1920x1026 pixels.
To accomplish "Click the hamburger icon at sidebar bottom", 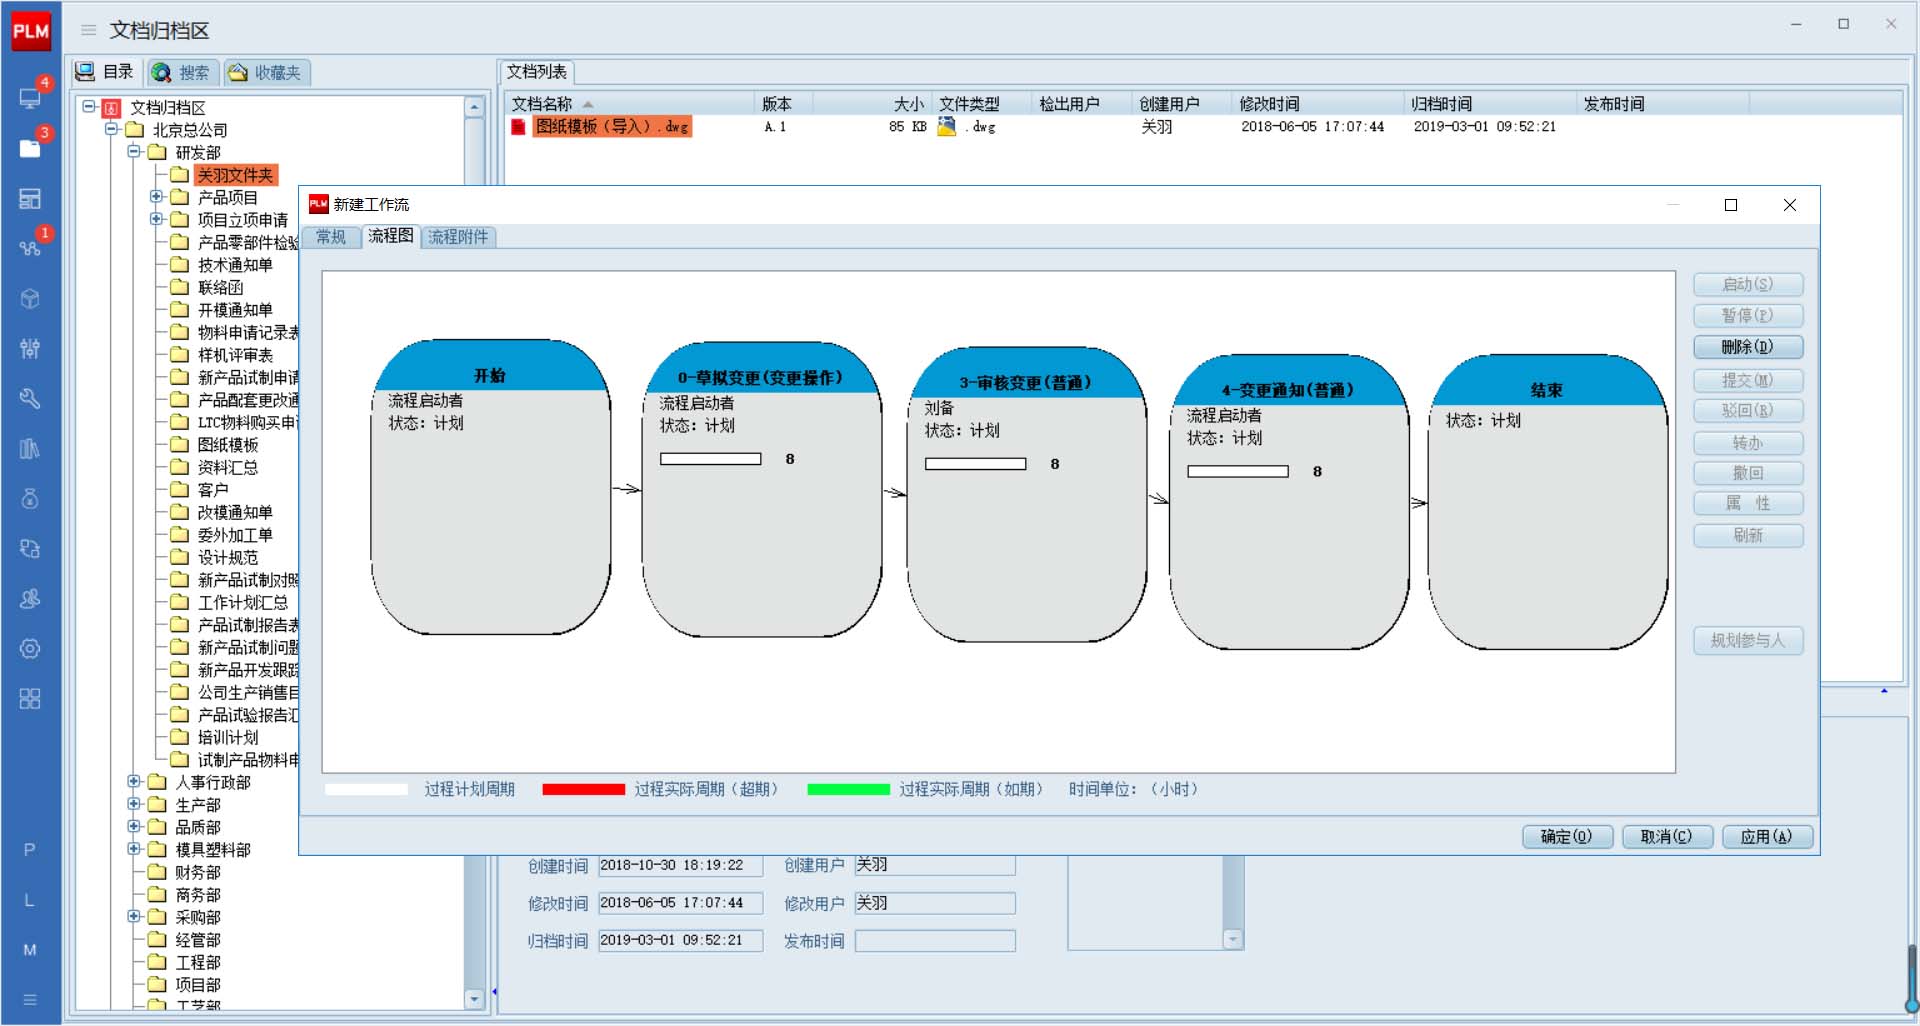I will coord(30,999).
